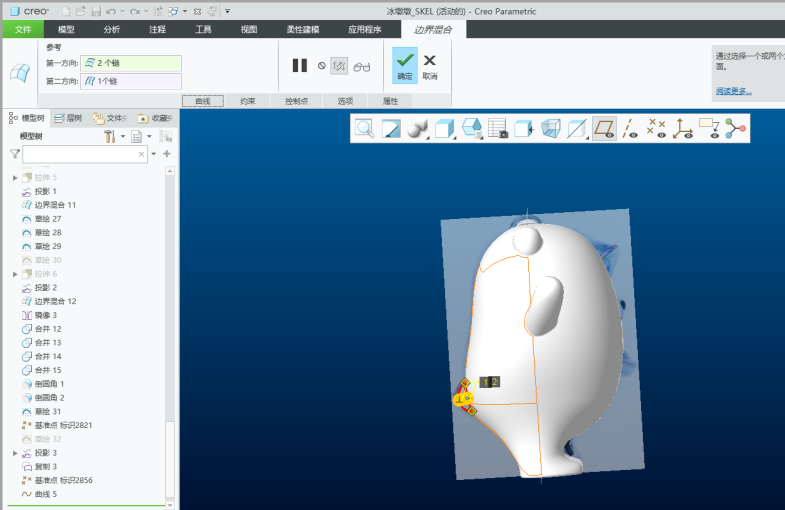Open the 分析 ribbon tab

click(x=111, y=29)
